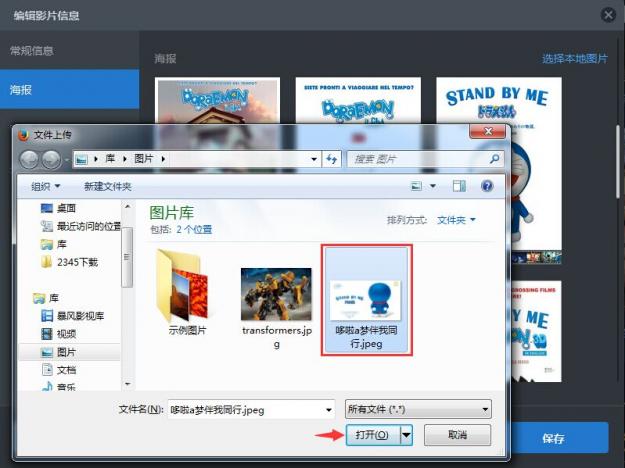Toggle the preview pane icon
Viewport: 625px width, 468px height.
459,186
